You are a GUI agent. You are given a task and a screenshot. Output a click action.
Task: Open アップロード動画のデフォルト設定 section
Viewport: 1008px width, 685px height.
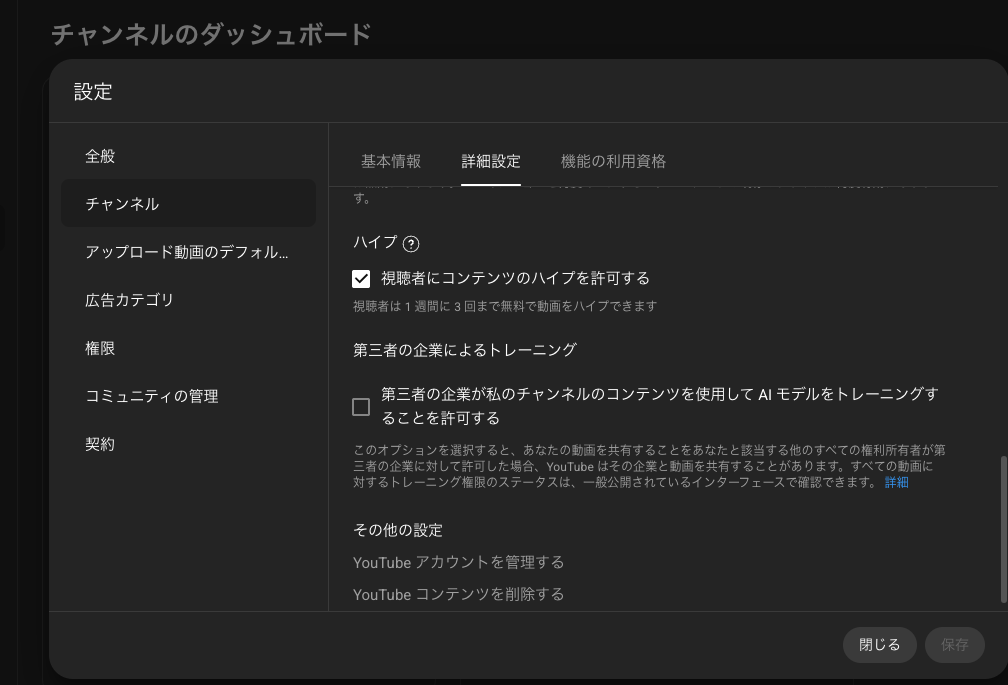pos(186,252)
